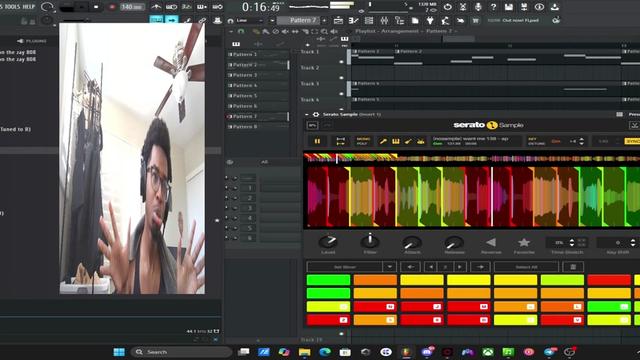Click the microphone recording icon
This screenshot has height=360, width=640.
click(x=478, y=7)
